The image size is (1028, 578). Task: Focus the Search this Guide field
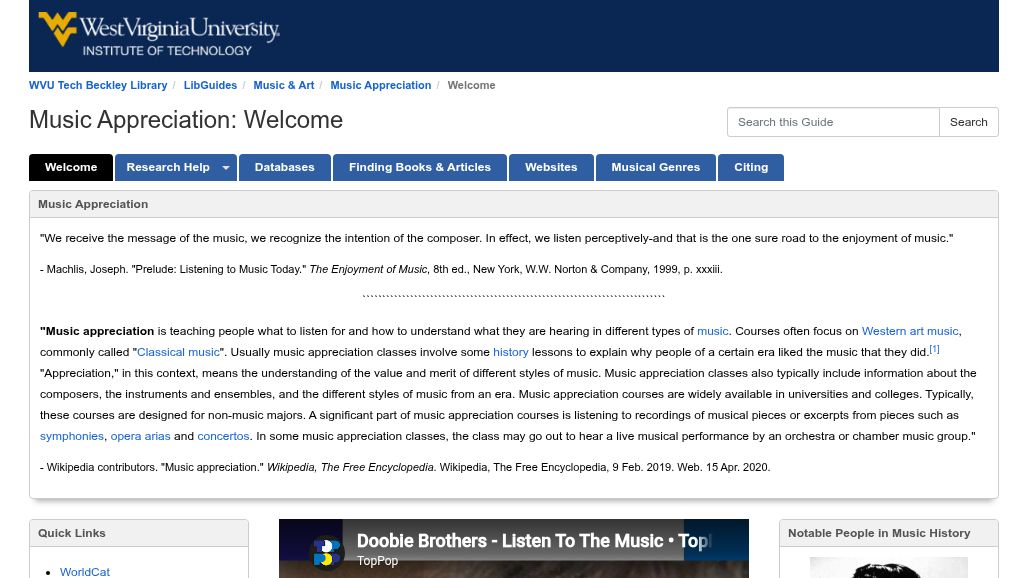tap(833, 122)
